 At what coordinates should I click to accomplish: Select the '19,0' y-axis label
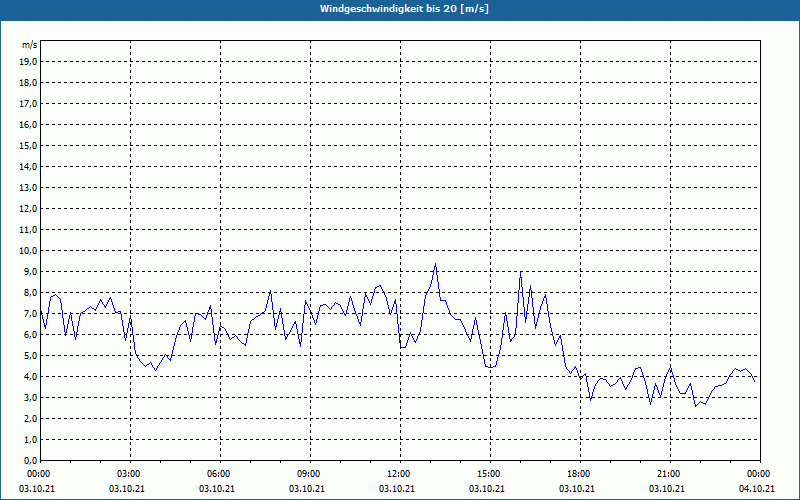click(28, 62)
